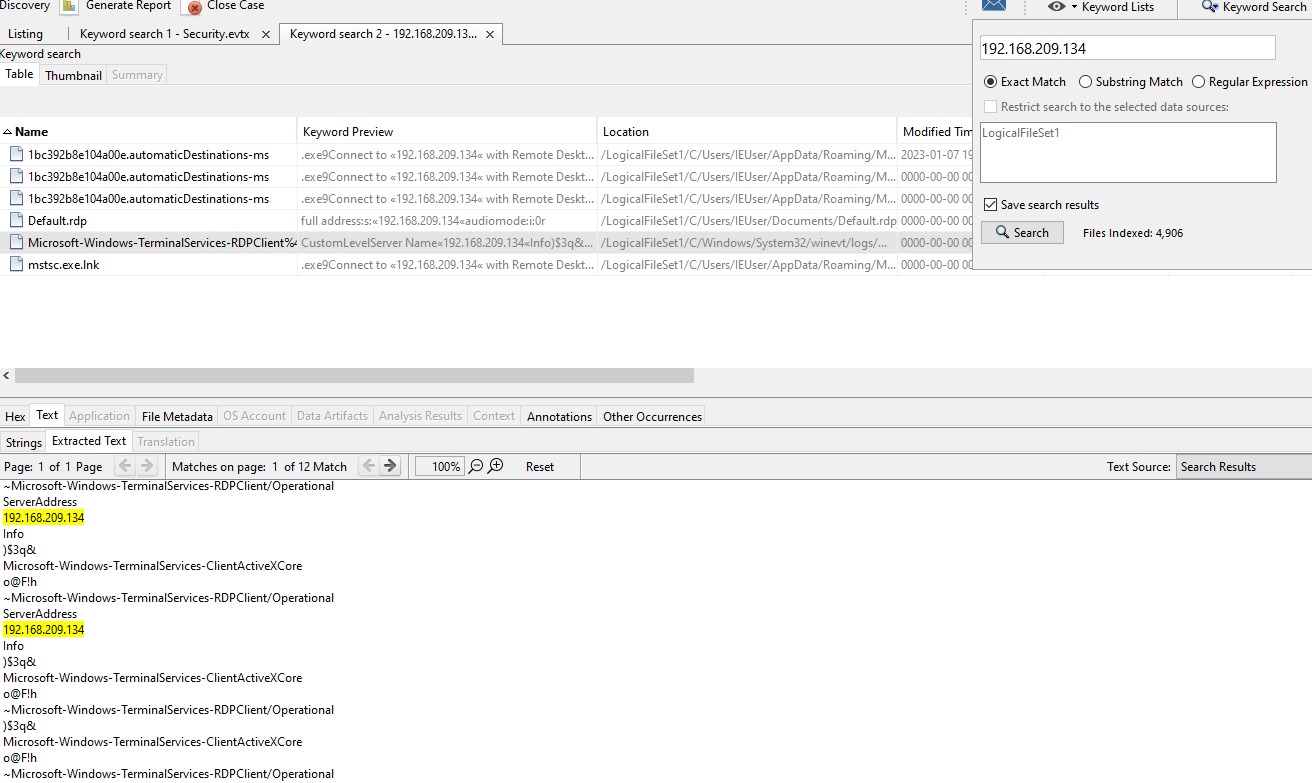Screen dimensions: 1312x783
Task: Select LogicalFileSet1 in the data sources list
Action: pos(1020,133)
